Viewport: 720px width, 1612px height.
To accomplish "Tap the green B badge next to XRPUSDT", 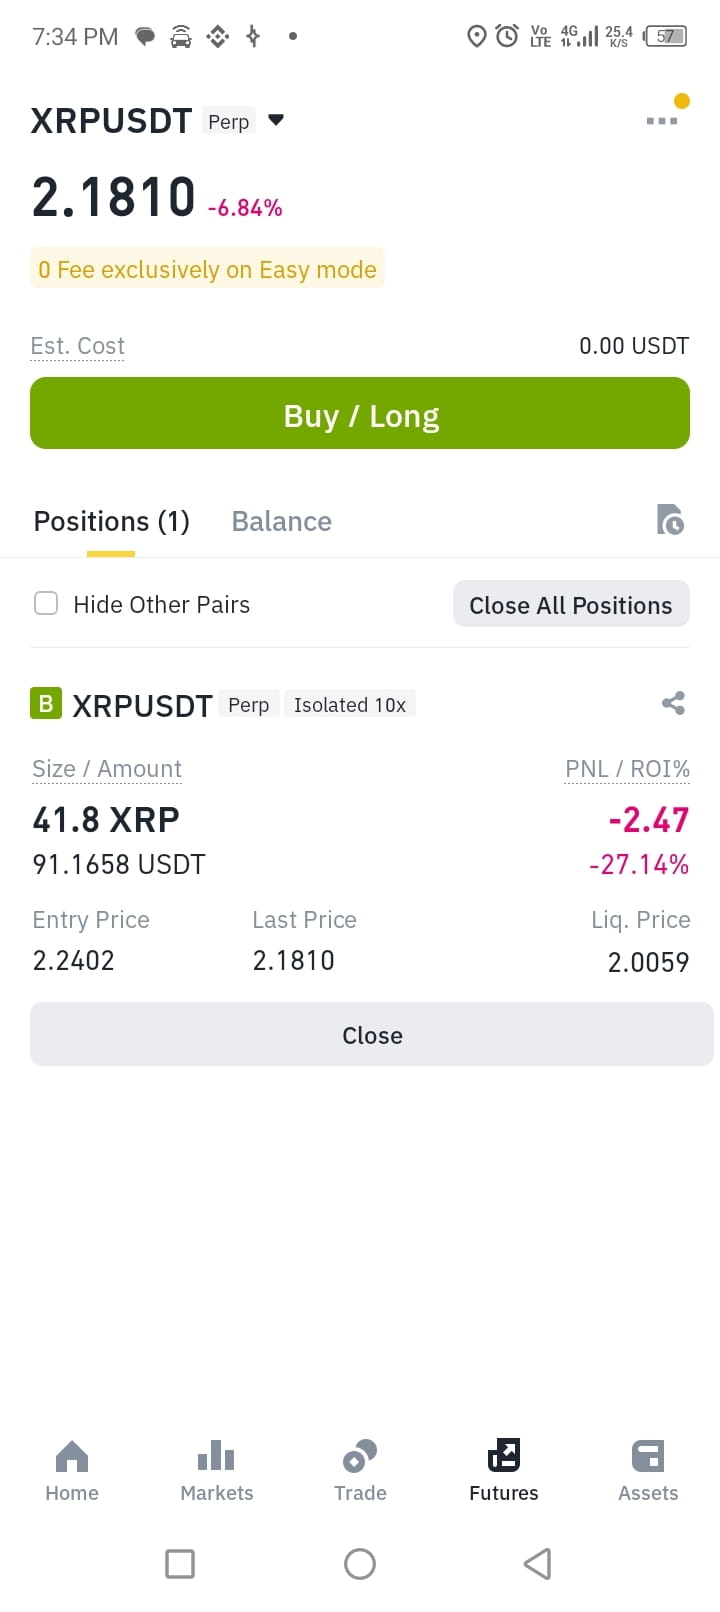I will 46,703.
